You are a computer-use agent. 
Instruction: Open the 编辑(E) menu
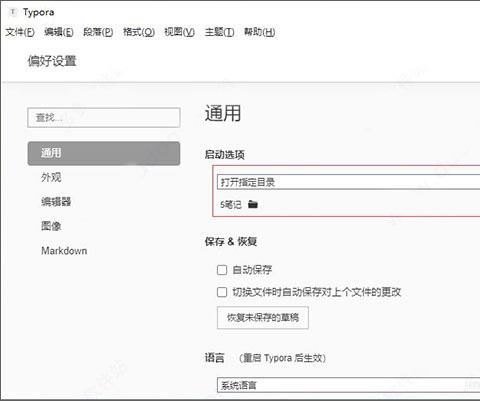coord(59,32)
